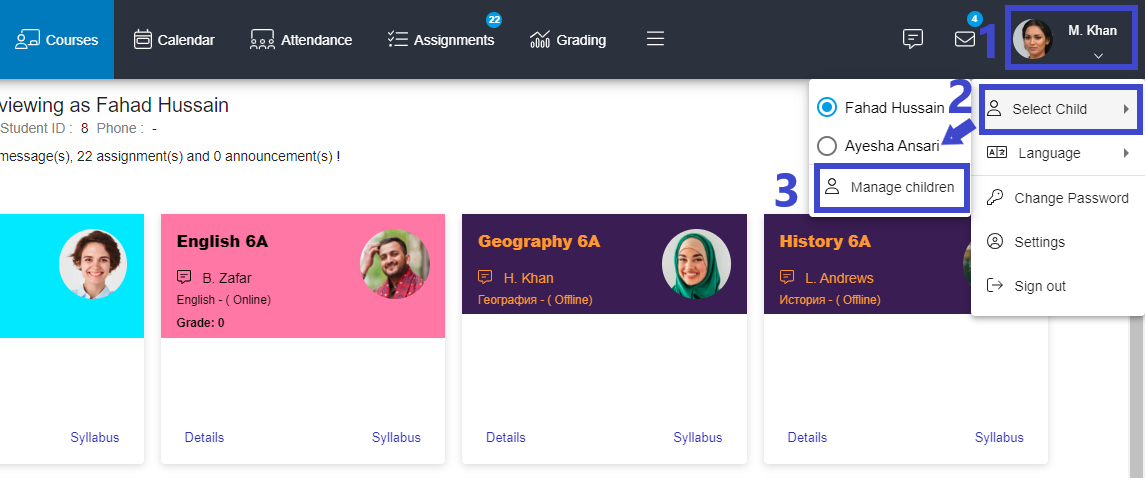The width and height of the screenshot is (1145, 478).
Task: Click B. Zafar teacher photo
Action: (395, 264)
